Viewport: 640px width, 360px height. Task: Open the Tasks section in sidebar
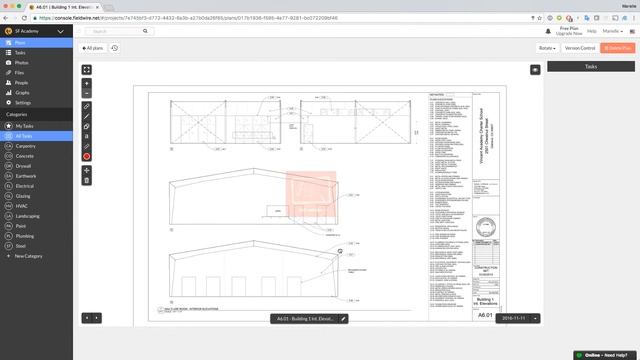(x=36, y=53)
